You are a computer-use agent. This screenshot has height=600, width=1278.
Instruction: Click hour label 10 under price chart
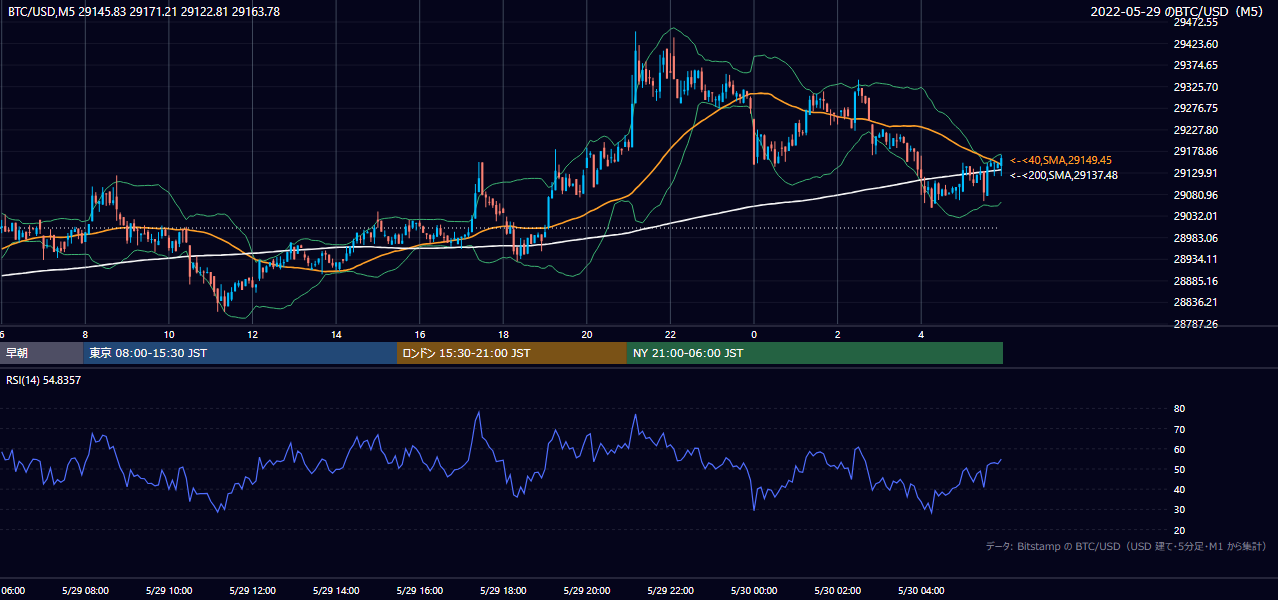[169, 335]
